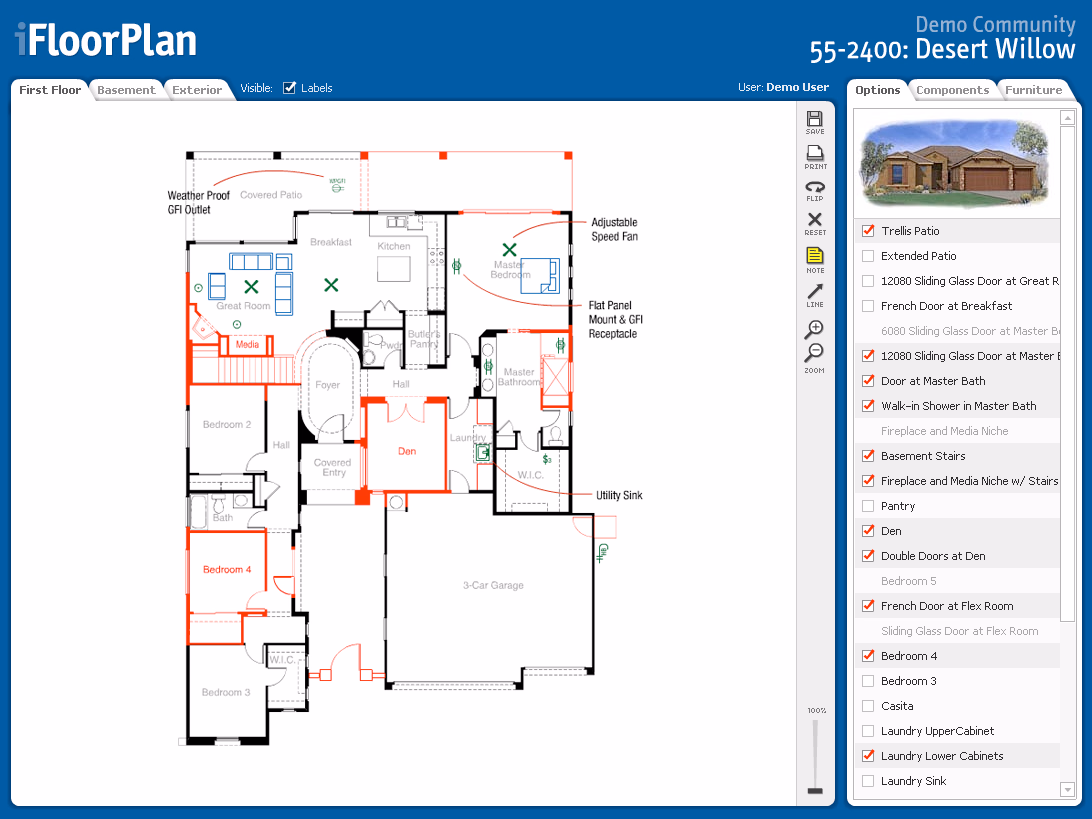Select the top sofa in Great Room
Image resolution: width=1092 pixels, height=819 pixels.
pyautogui.click(x=251, y=262)
